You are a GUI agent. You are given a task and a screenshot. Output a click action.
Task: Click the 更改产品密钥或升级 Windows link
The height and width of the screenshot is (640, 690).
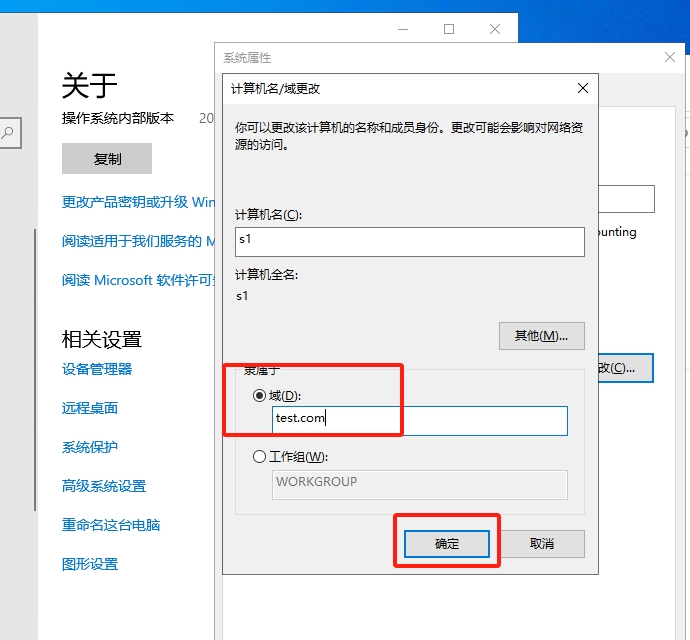pyautogui.click(x=138, y=202)
